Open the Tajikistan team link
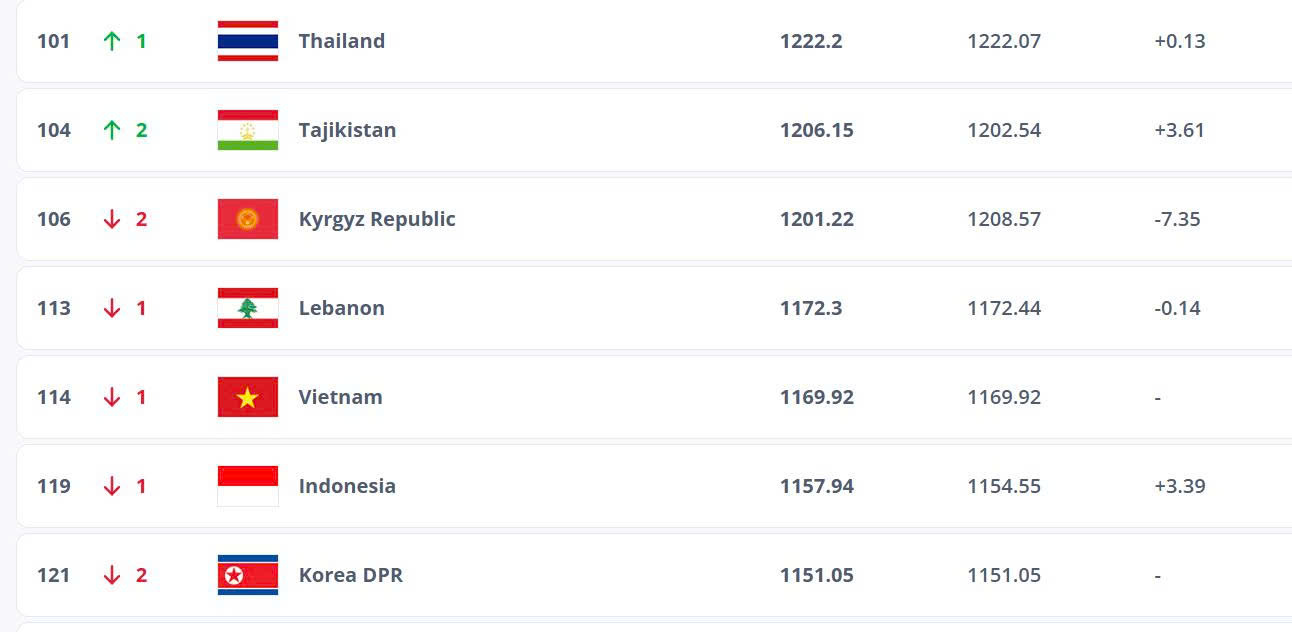The image size is (1292, 632). 347,130
